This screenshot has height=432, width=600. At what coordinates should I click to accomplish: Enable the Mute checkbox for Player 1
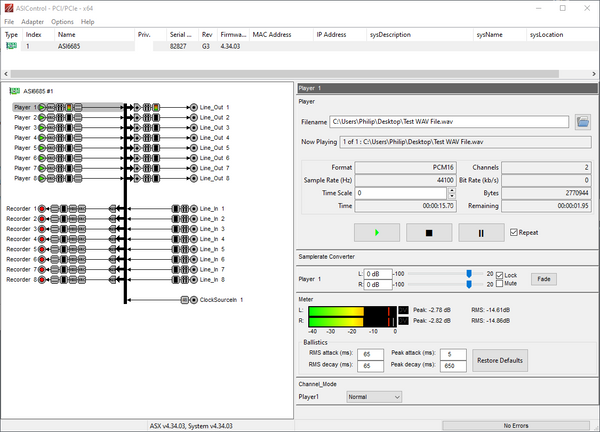(499, 284)
